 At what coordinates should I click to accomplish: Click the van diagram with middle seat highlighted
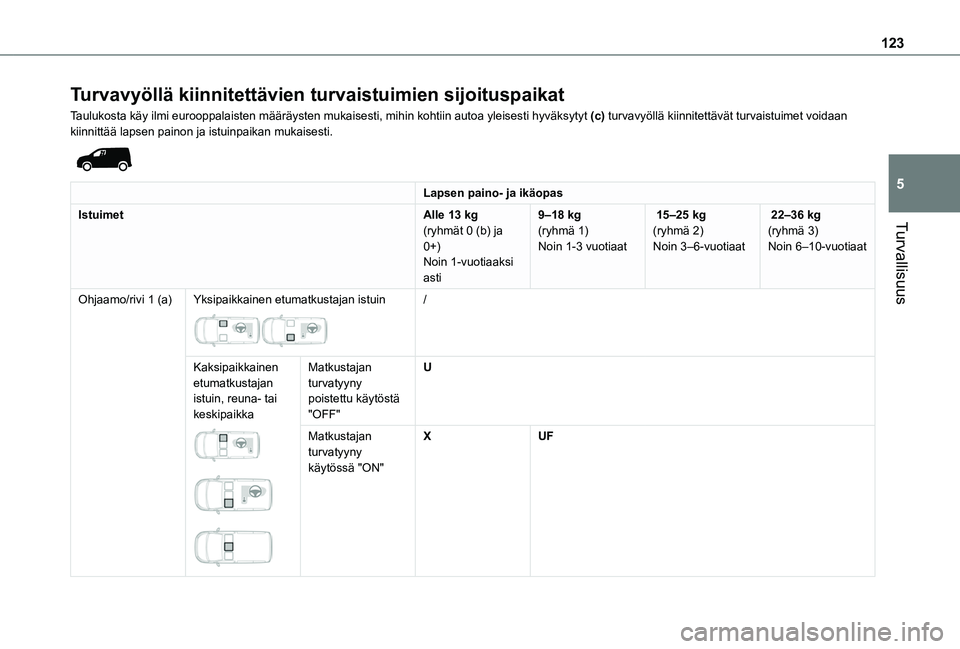tap(234, 547)
